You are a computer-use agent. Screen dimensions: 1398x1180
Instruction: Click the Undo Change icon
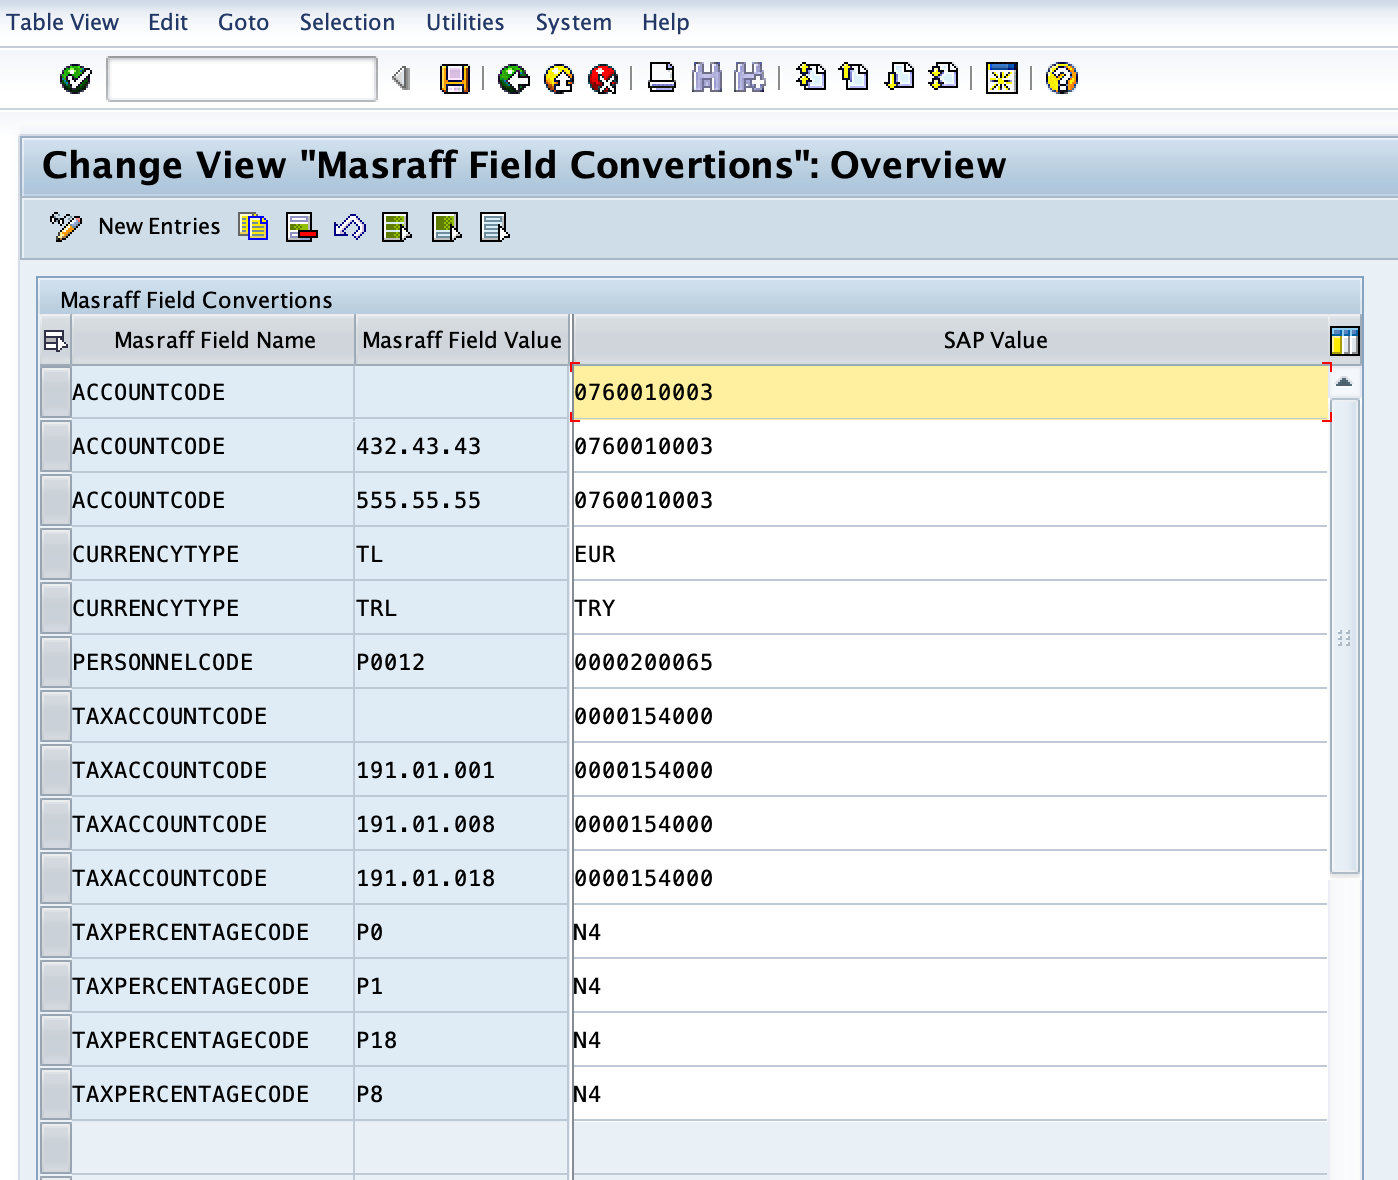349,227
